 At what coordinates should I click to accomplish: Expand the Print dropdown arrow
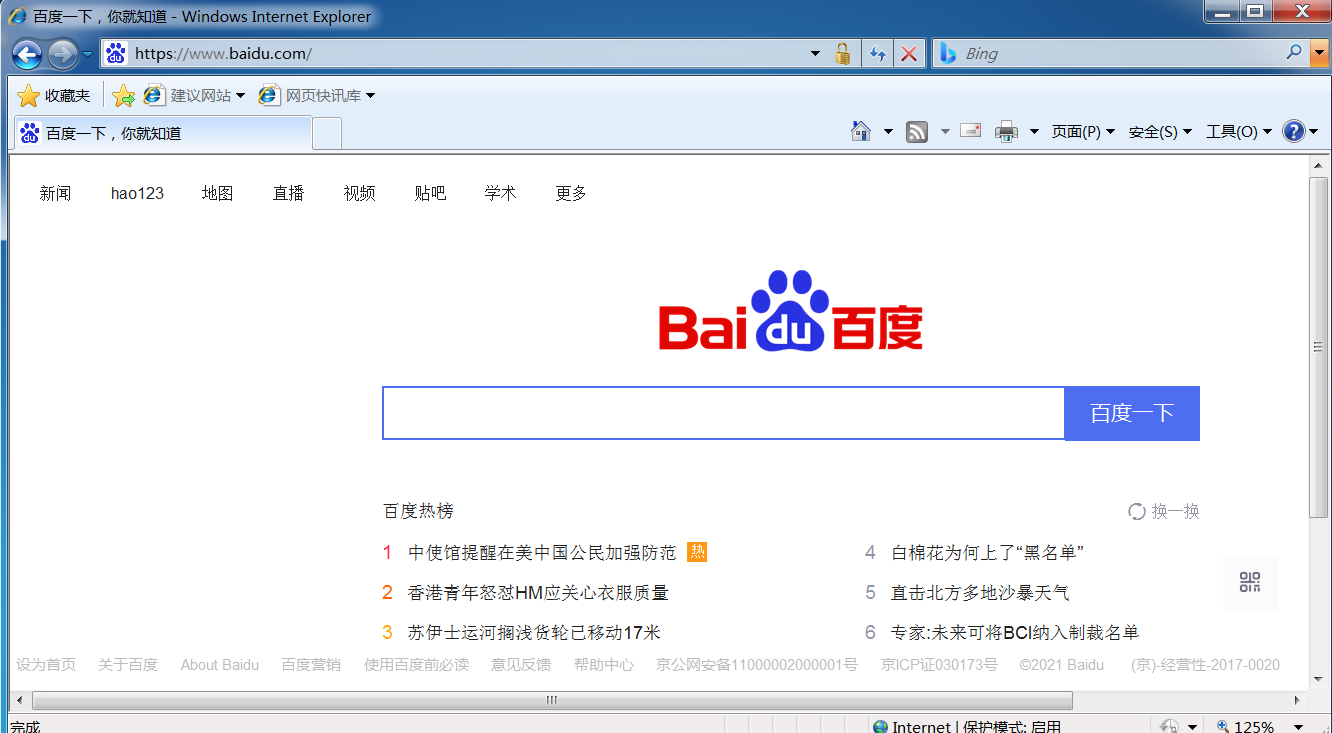coord(1034,132)
